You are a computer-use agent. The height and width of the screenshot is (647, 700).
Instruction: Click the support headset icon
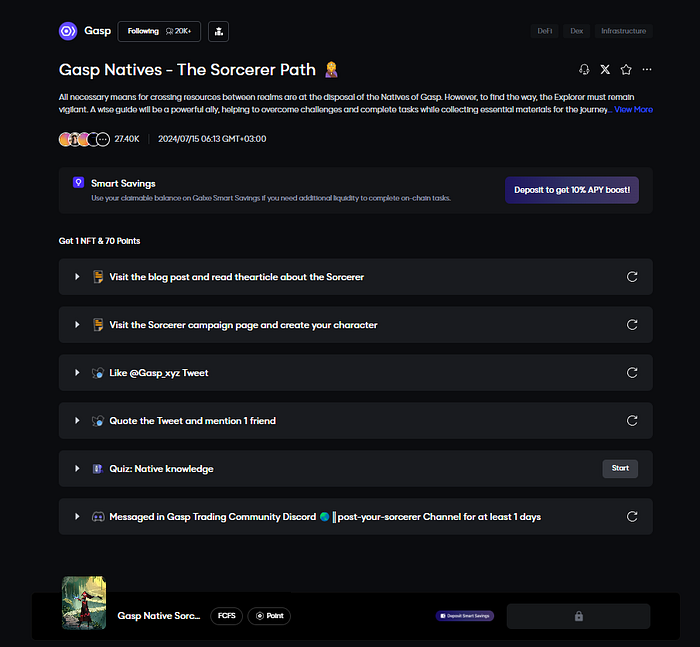584,70
